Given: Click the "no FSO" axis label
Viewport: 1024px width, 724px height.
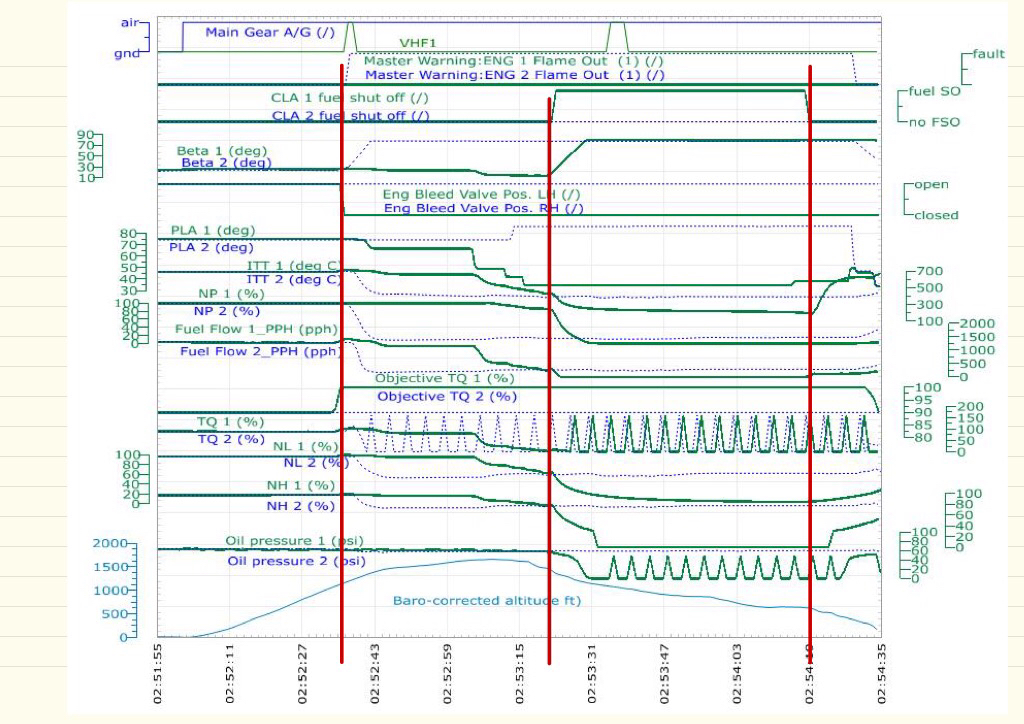Looking at the screenshot, I should click(934, 122).
